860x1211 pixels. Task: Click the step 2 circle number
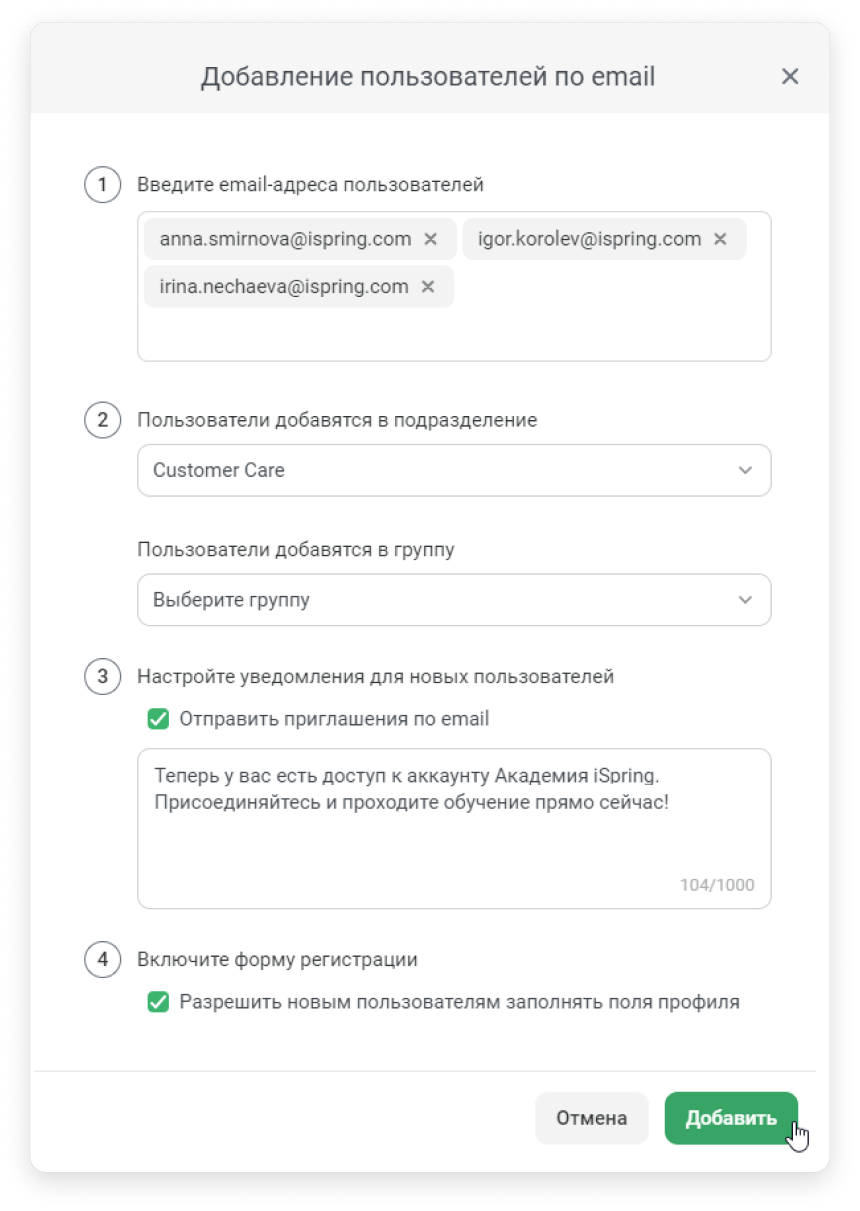pos(103,421)
